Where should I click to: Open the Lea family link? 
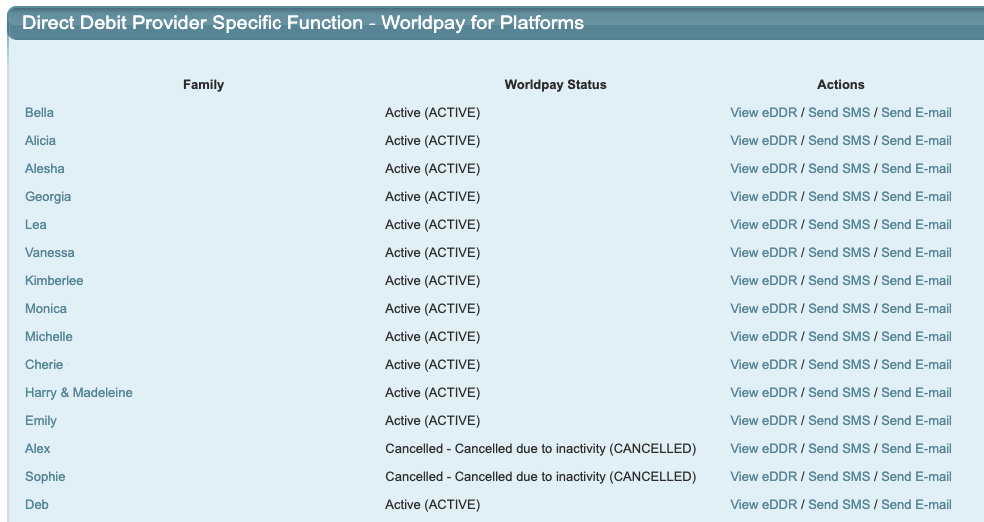point(36,225)
